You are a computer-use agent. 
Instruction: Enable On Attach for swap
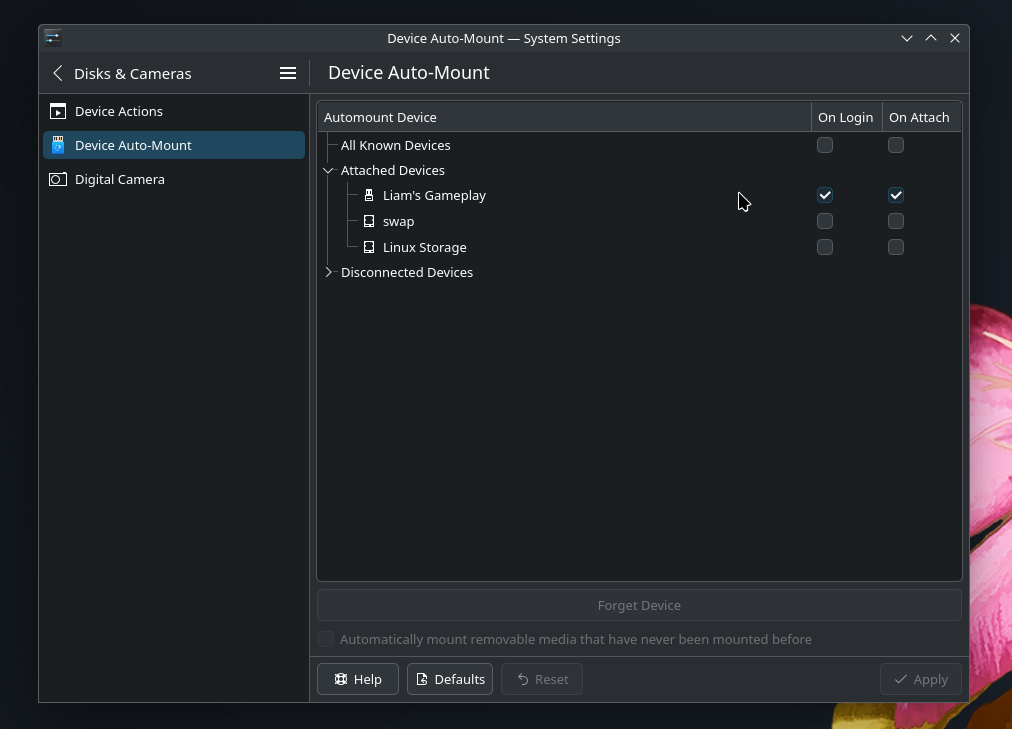896,221
